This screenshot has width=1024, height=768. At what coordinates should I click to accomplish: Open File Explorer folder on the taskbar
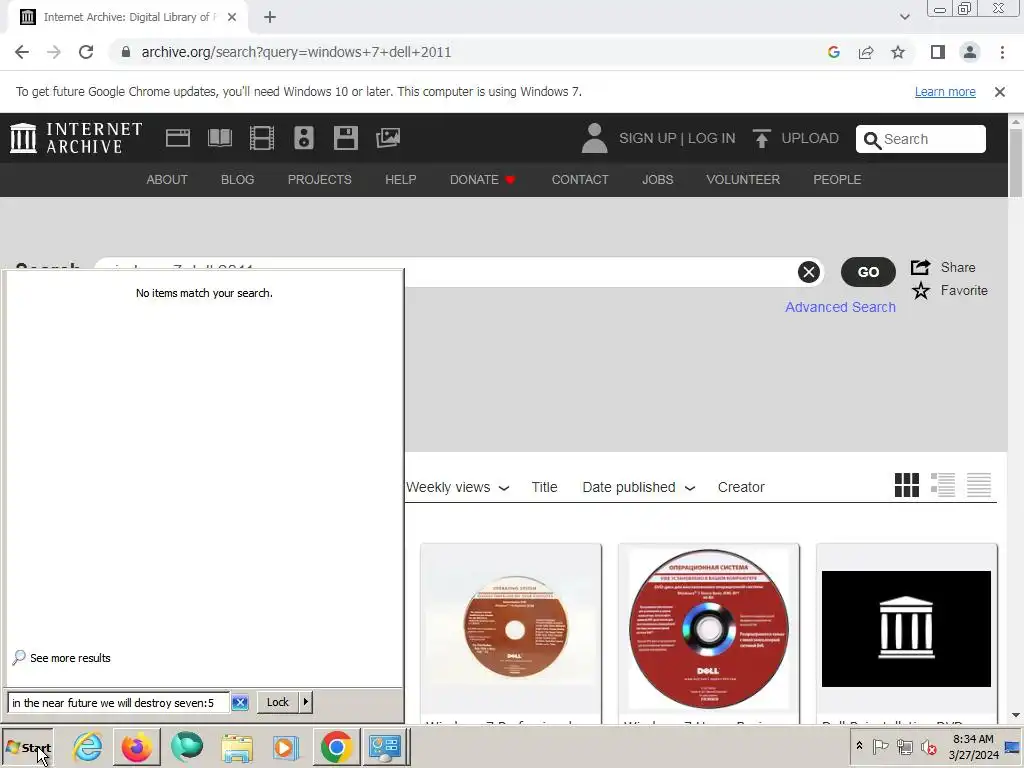pos(237,746)
